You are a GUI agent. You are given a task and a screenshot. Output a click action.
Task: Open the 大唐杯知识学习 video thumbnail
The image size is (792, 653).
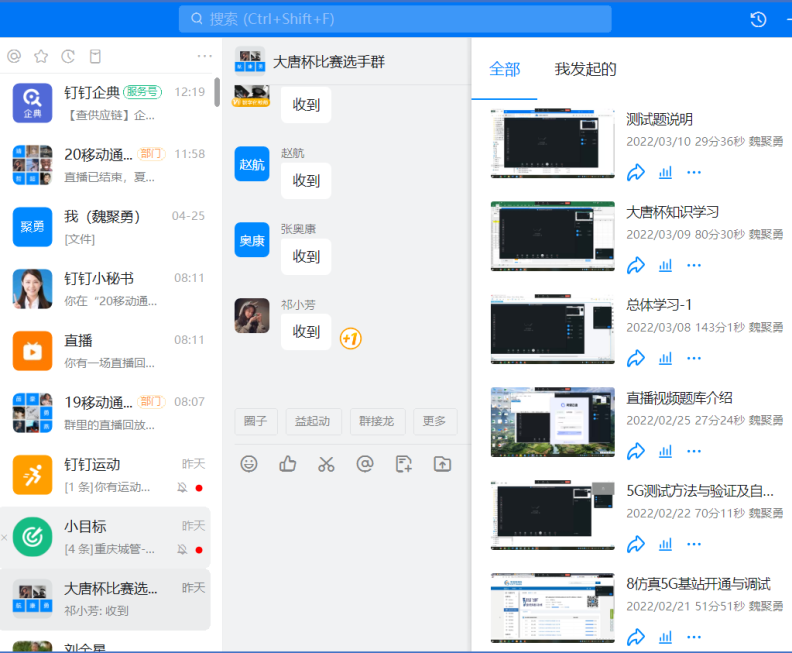tap(553, 236)
